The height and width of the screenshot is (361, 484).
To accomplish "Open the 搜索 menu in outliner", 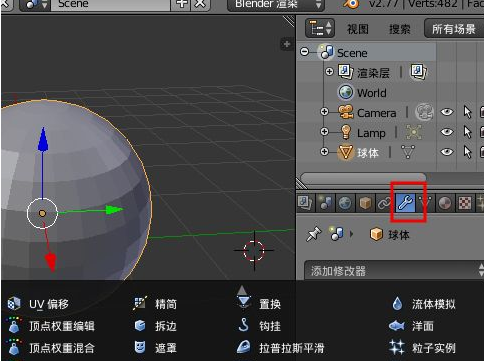I will point(400,29).
